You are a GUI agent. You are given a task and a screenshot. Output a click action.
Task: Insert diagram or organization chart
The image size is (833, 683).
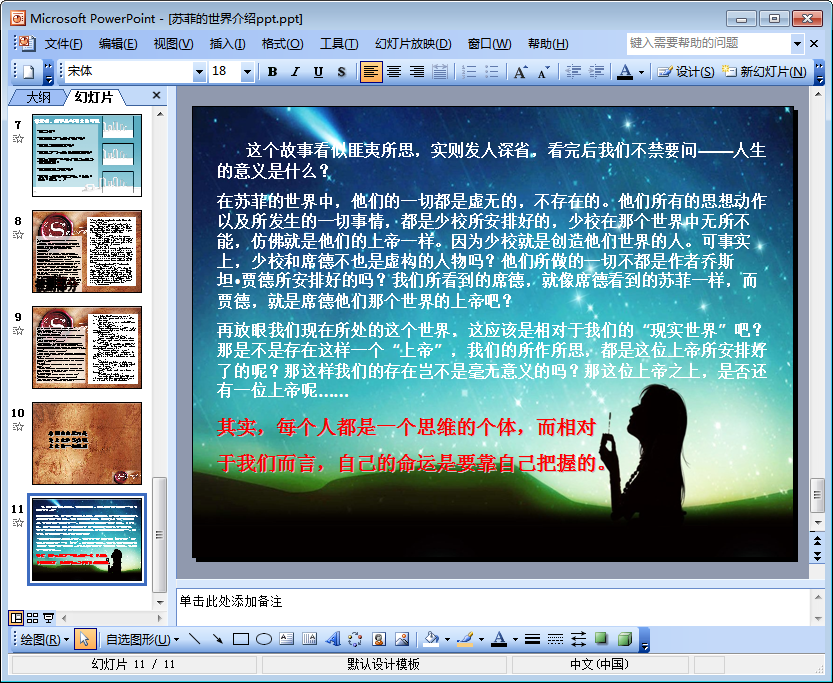click(355, 639)
